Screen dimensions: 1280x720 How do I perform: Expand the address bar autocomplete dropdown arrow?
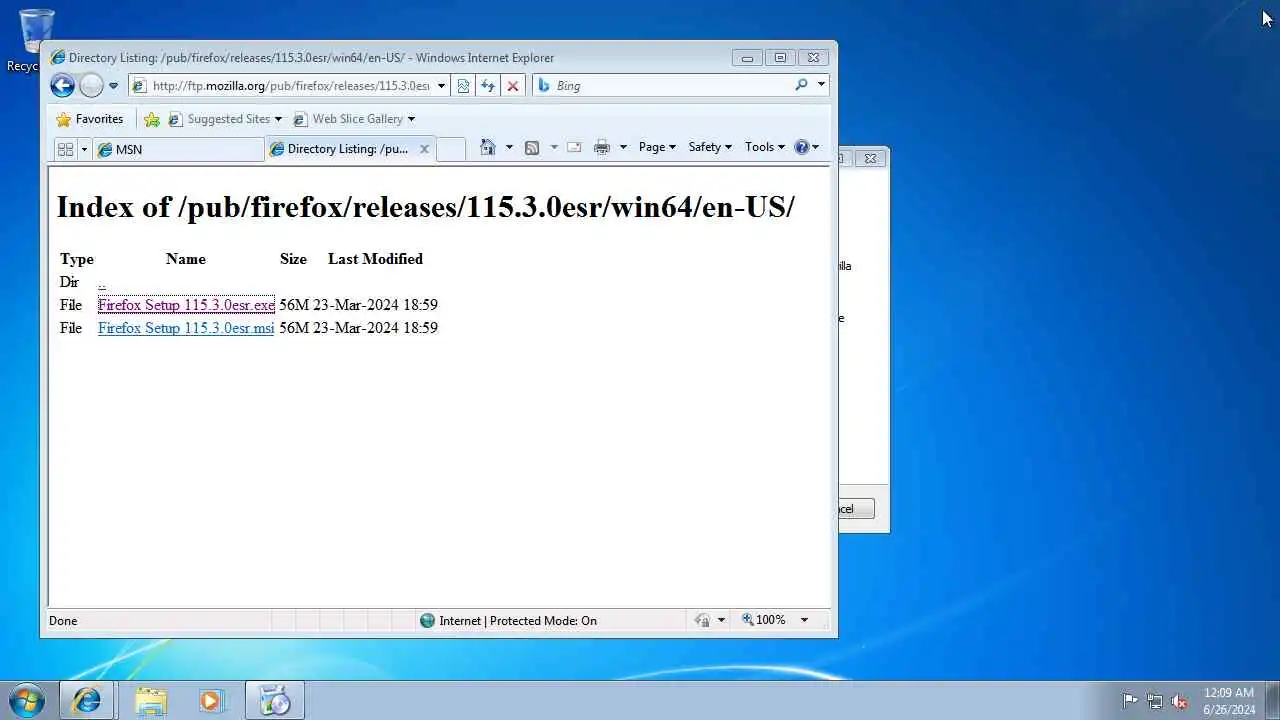(x=441, y=86)
